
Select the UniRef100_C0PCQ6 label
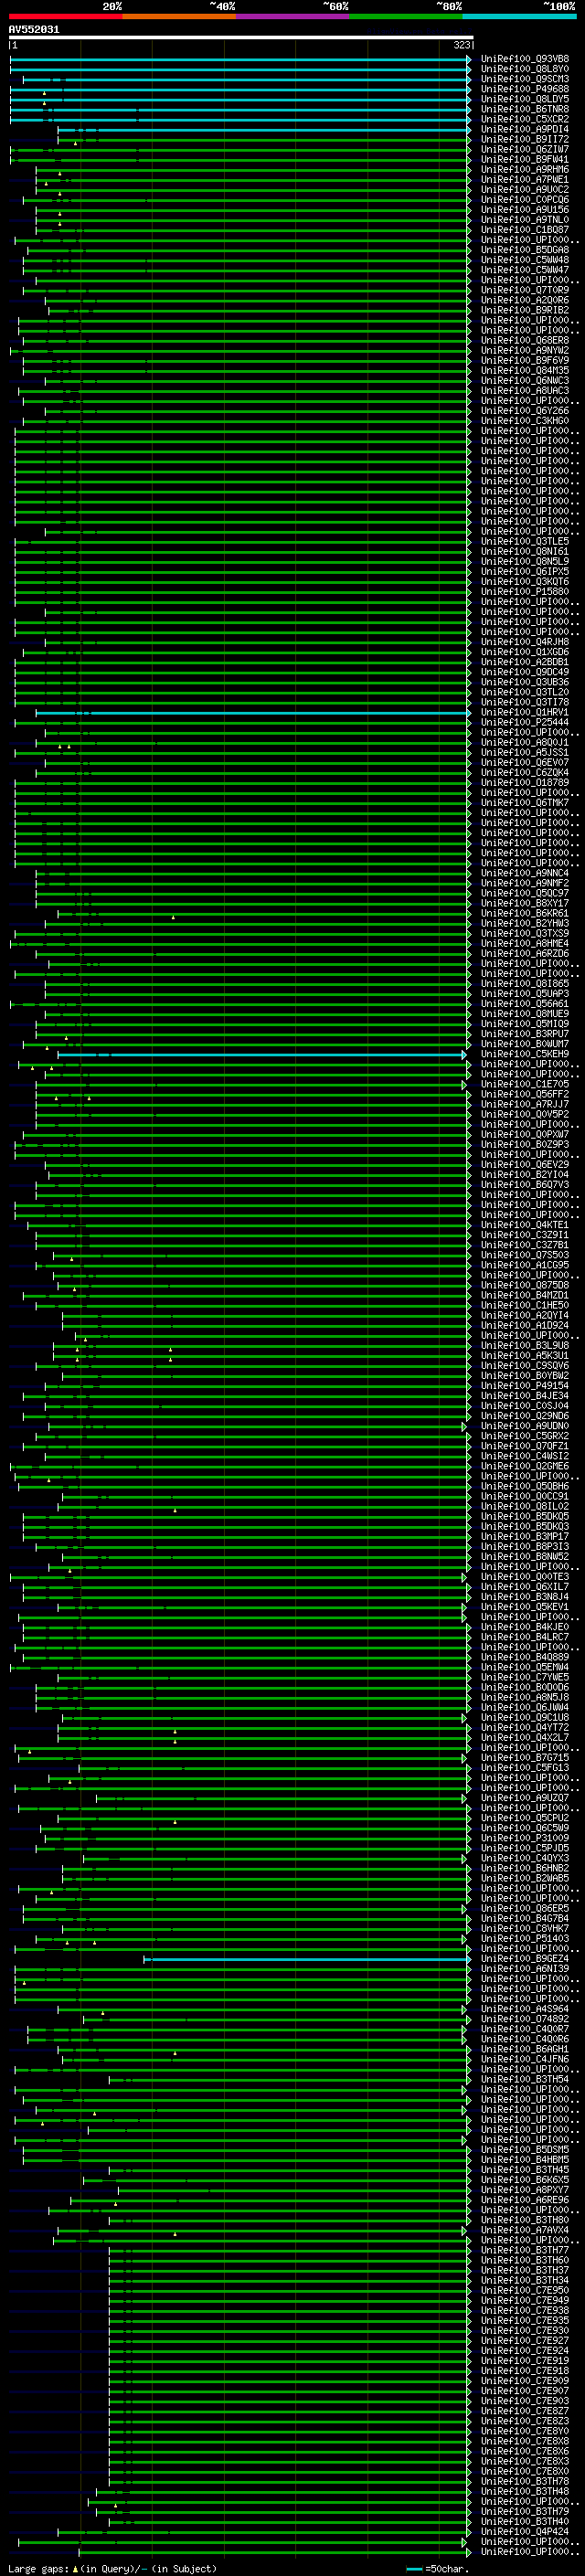(525, 200)
